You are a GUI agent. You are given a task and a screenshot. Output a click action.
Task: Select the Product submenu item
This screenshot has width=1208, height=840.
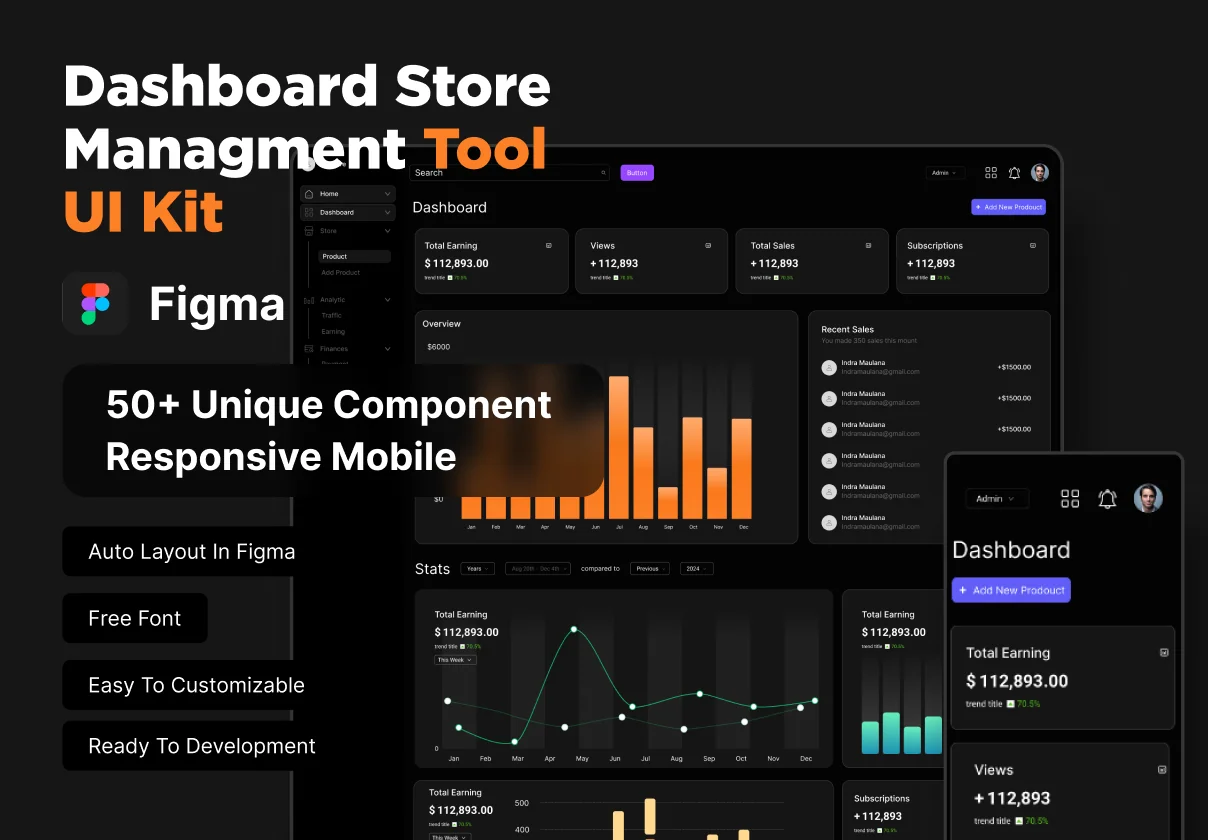click(x=354, y=257)
